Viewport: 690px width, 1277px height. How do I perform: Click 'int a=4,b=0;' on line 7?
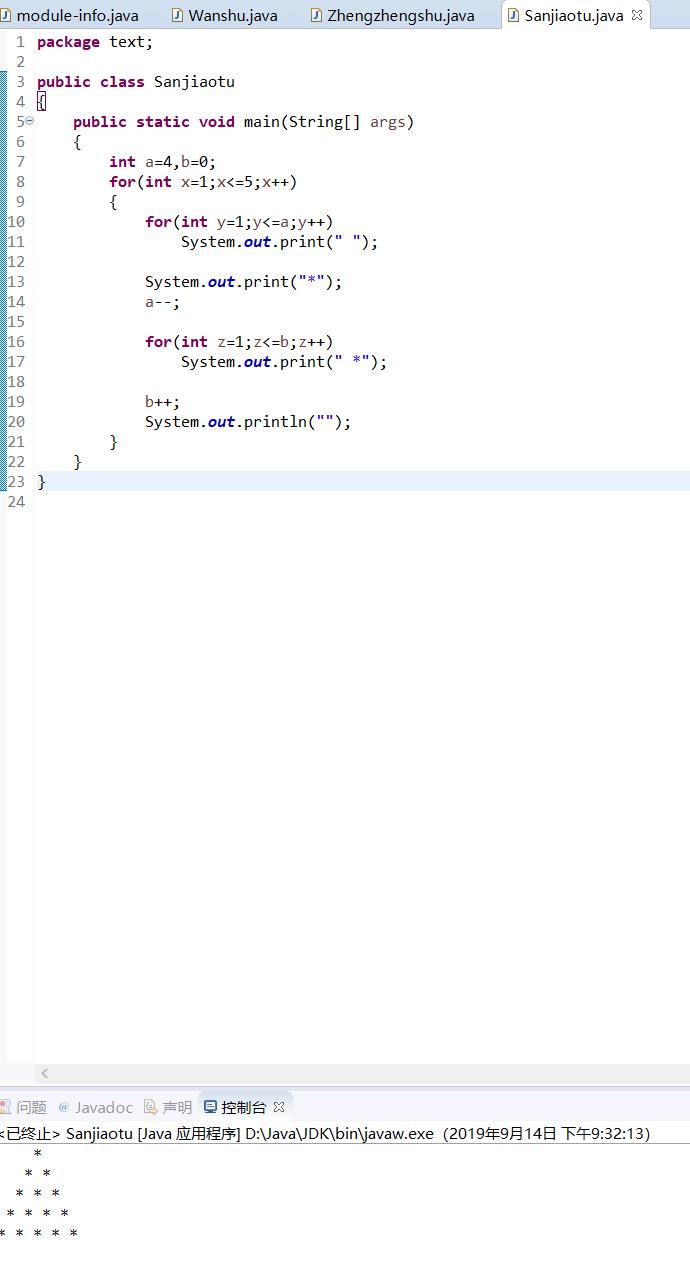tap(162, 162)
